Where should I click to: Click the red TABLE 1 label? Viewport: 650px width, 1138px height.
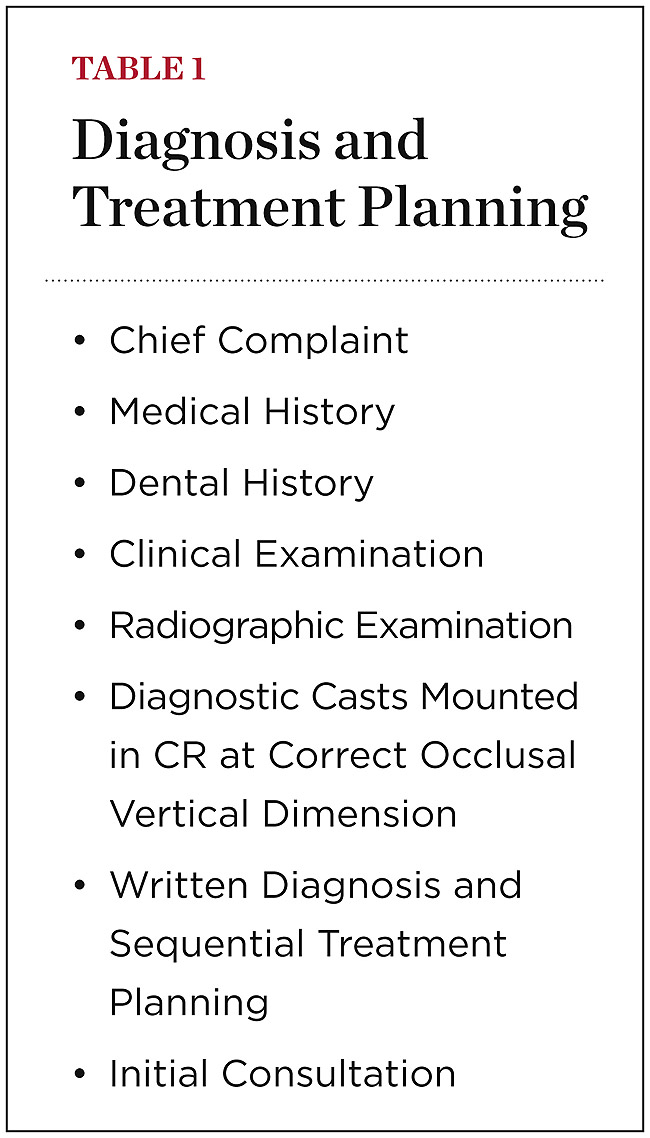pos(139,69)
